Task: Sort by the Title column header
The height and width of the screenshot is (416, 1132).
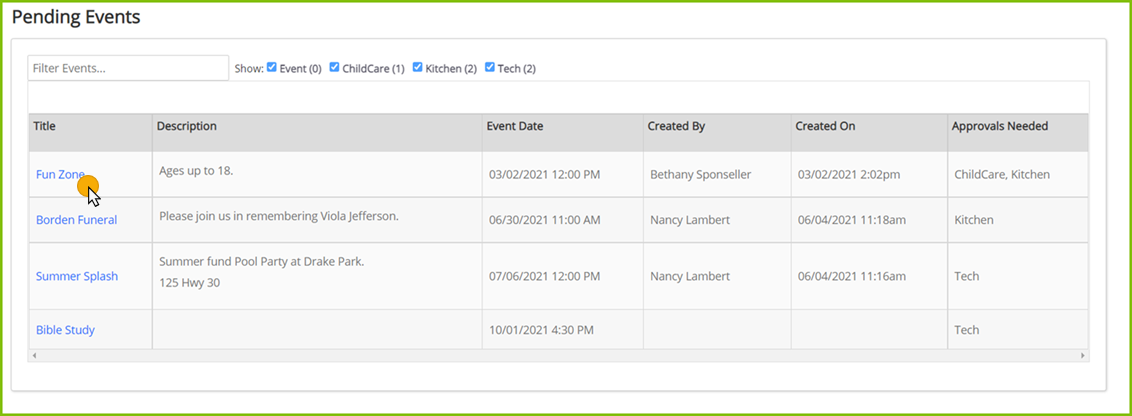Action: pos(44,126)
